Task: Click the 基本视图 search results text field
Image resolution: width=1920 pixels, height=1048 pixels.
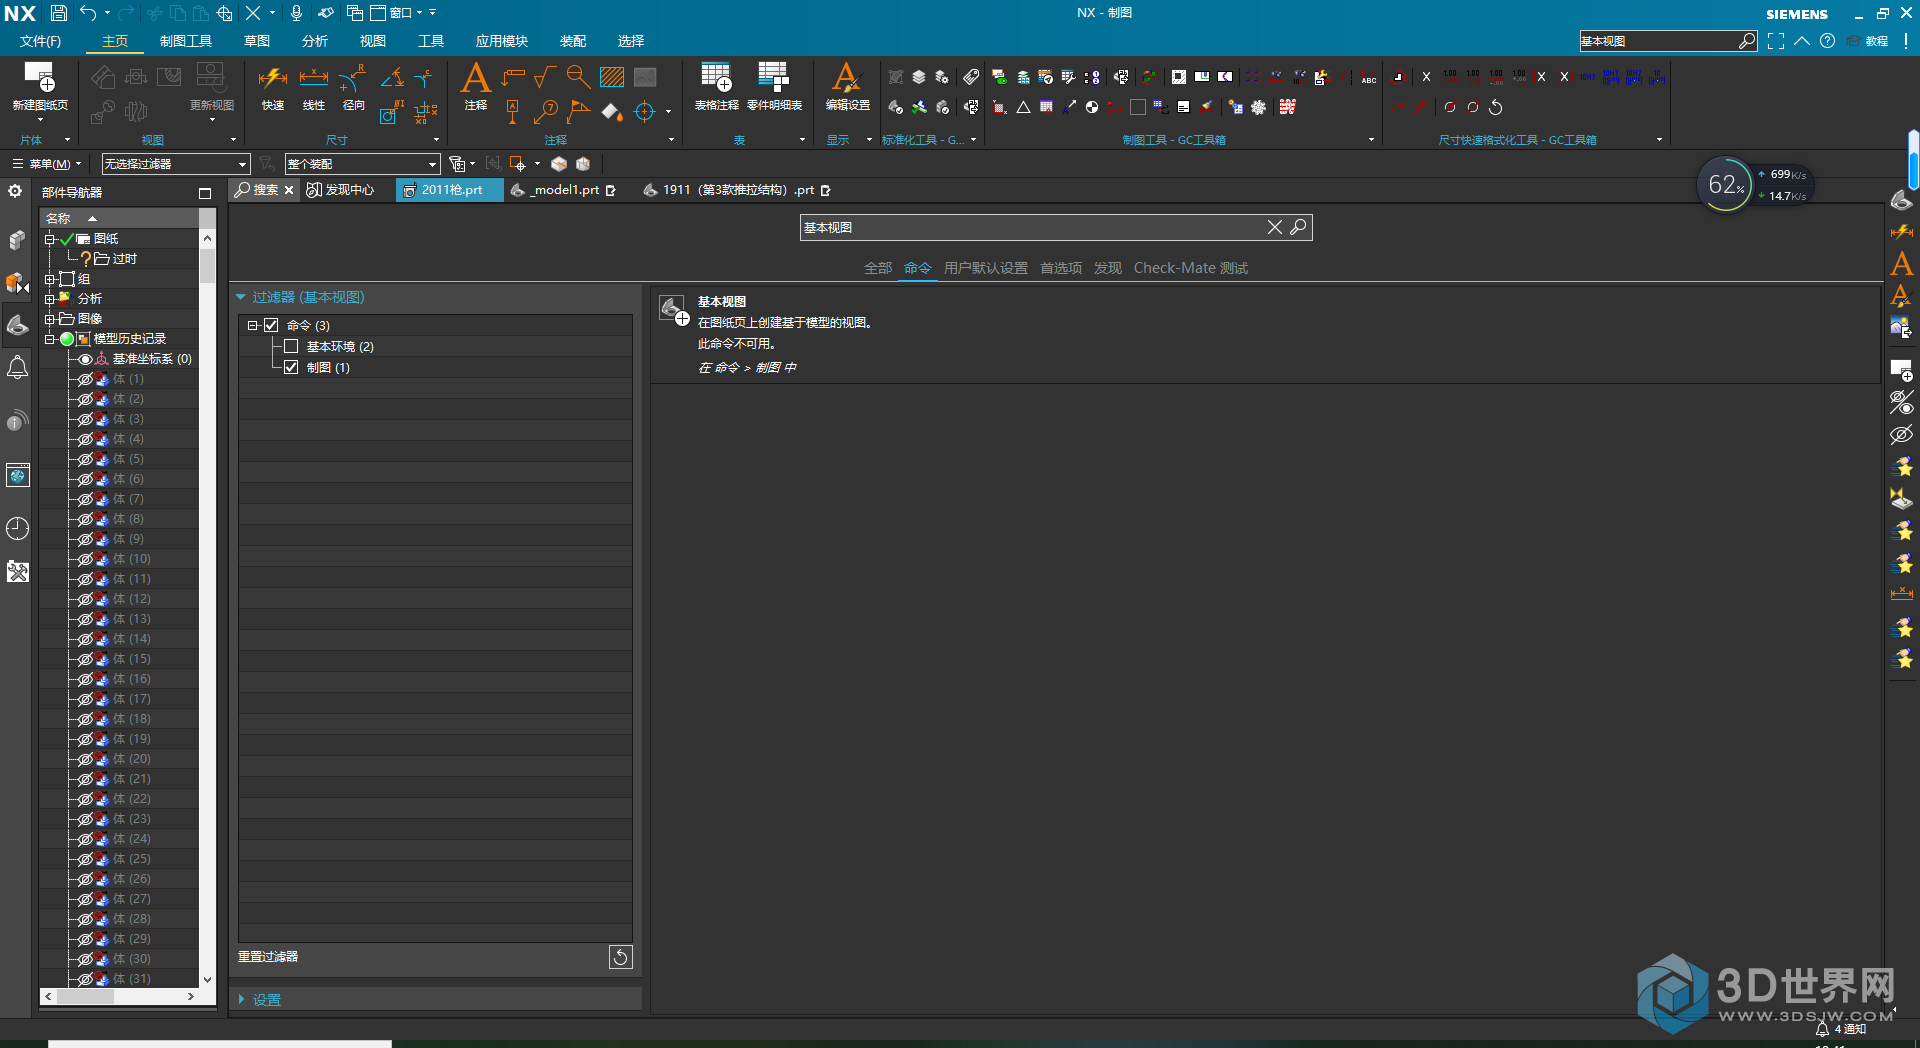Action: pyautogui.click(x=1032, y=227)
